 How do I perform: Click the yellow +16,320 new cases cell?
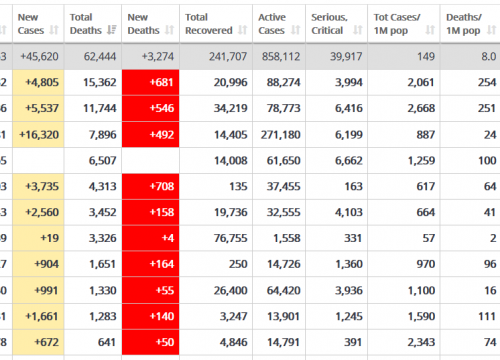[x=38, y=135]
